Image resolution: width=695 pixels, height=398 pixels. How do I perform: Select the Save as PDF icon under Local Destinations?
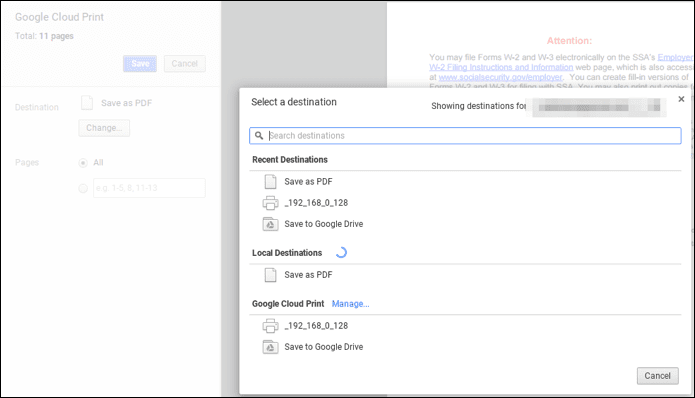click(x=270, y=275)
